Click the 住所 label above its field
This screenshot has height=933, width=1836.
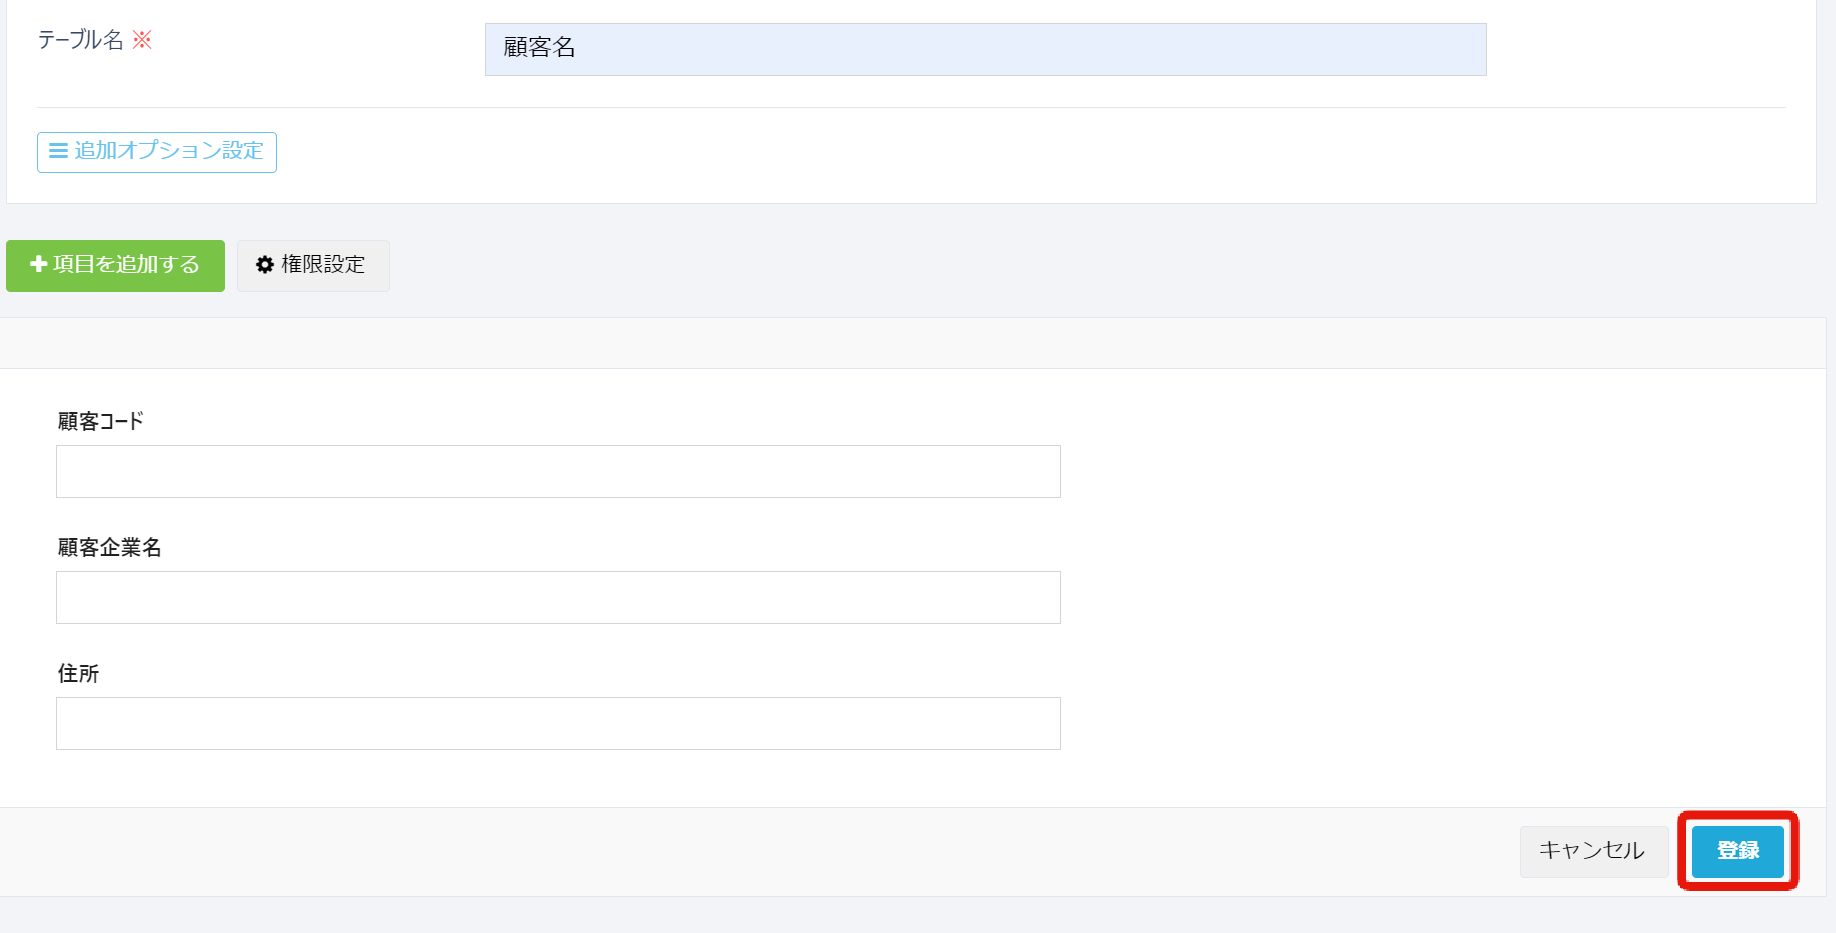(77, 673)
